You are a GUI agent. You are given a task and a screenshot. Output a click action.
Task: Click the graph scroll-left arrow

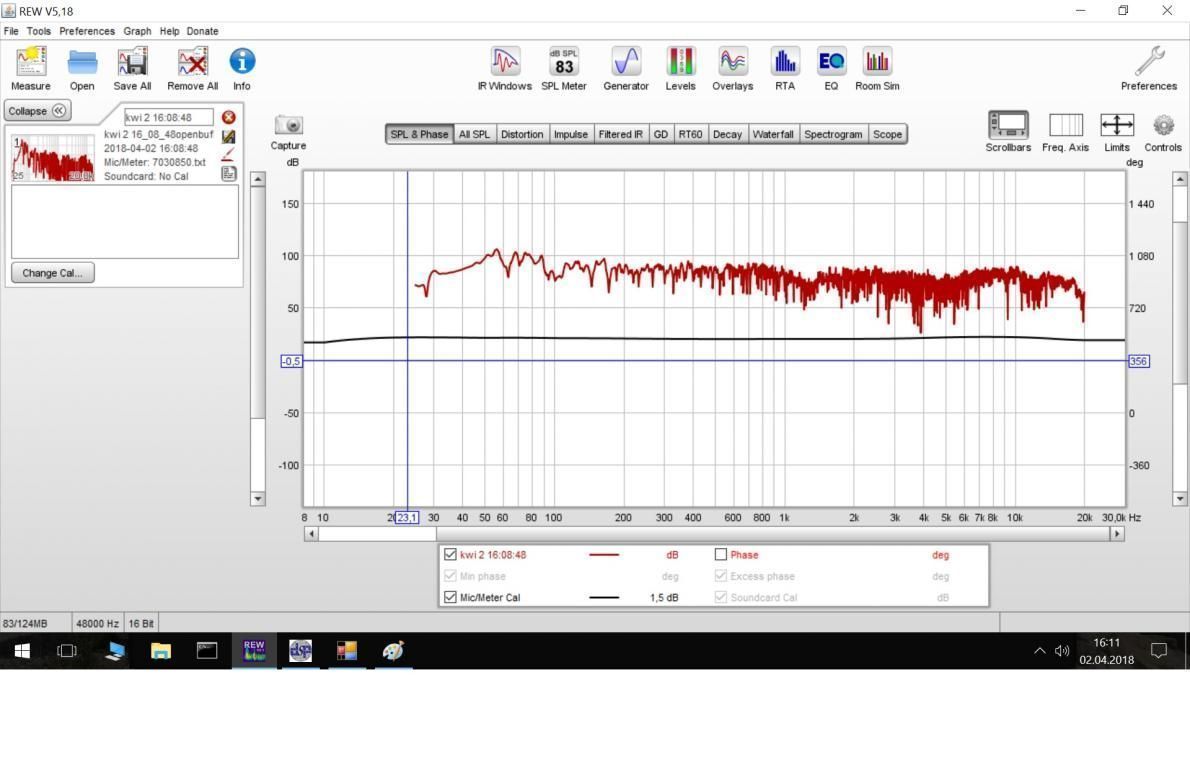coord(311,534)
